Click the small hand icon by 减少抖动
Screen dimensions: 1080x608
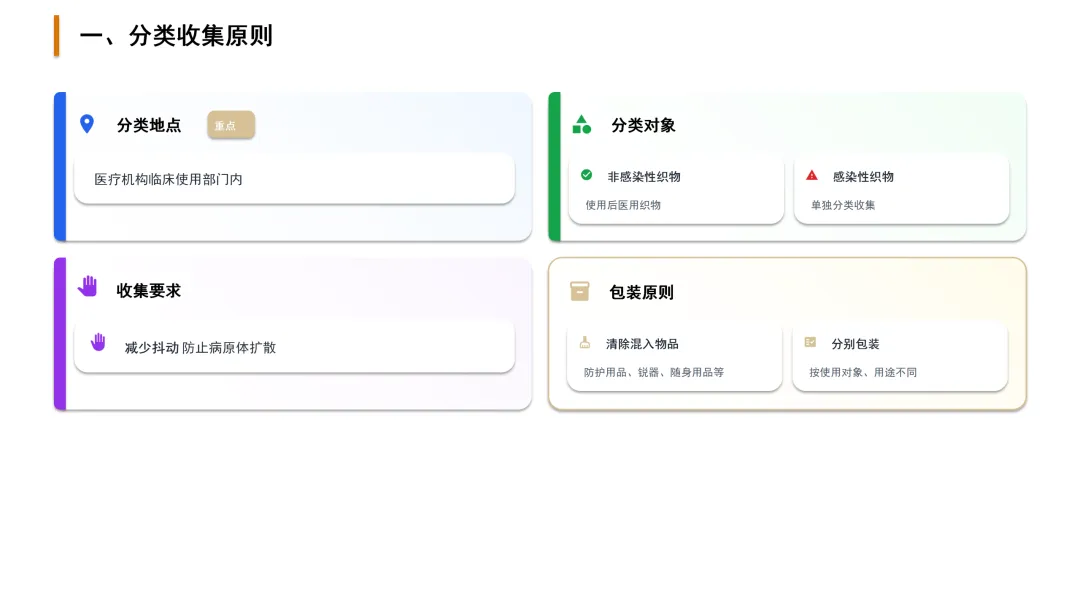point(98,342)
